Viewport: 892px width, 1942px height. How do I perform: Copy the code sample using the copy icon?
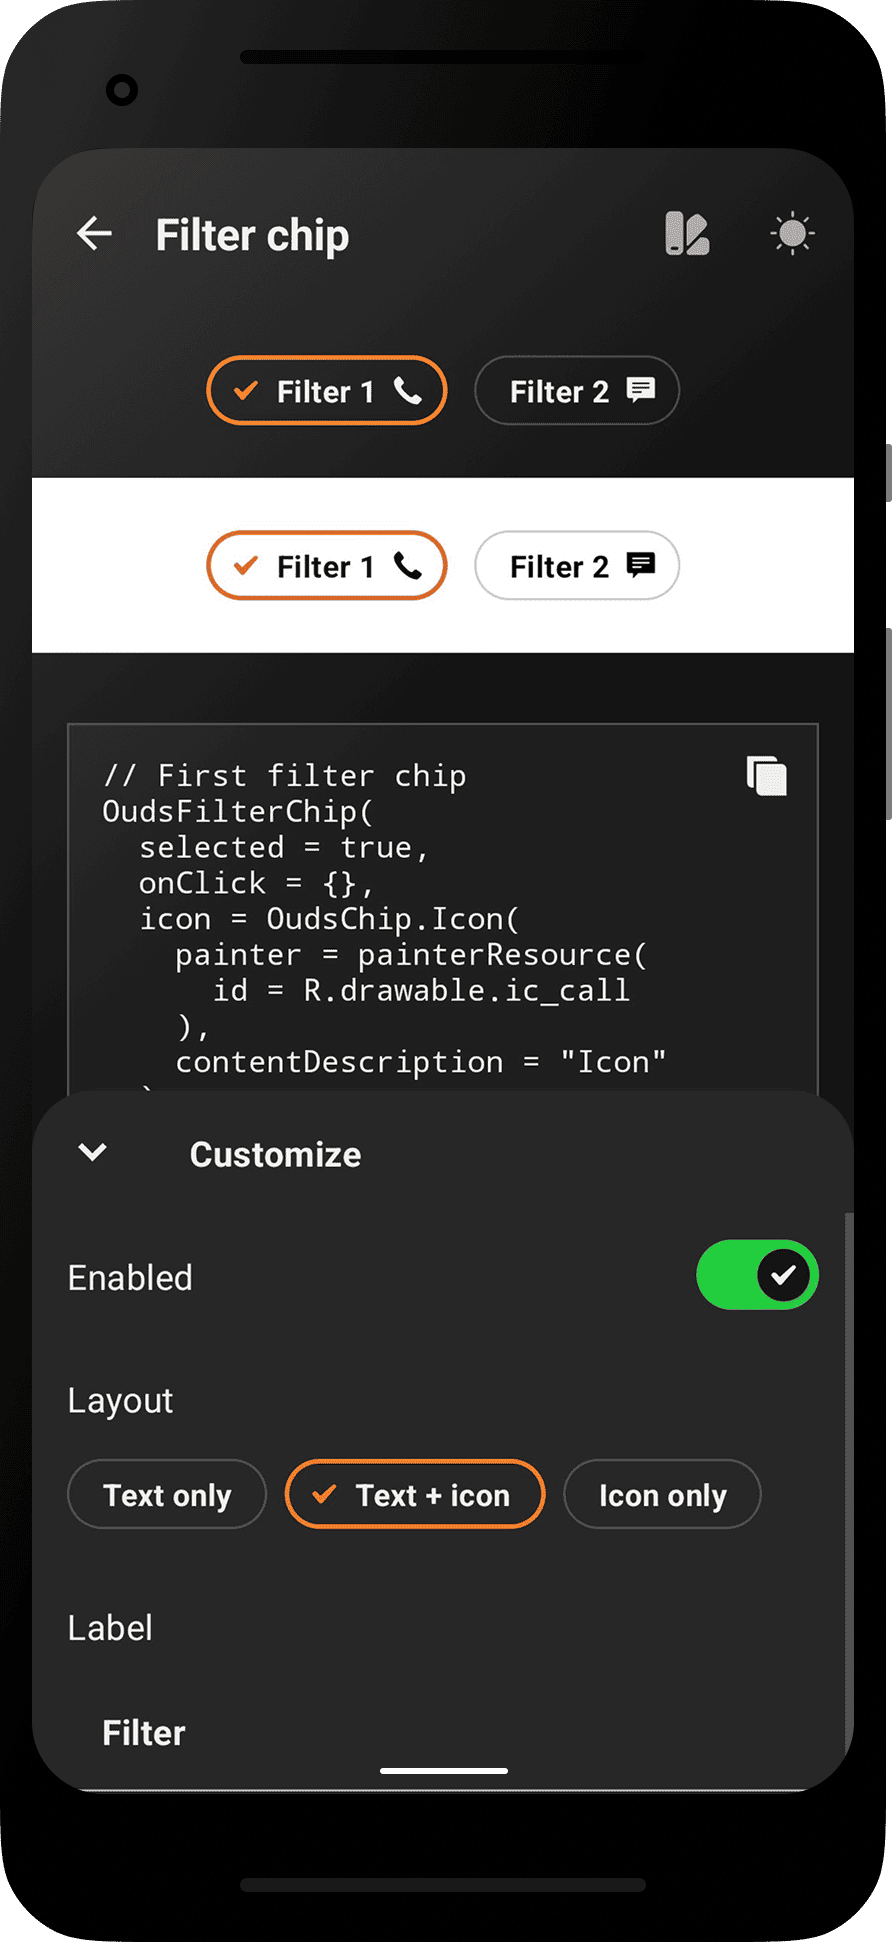click(766, 776)
